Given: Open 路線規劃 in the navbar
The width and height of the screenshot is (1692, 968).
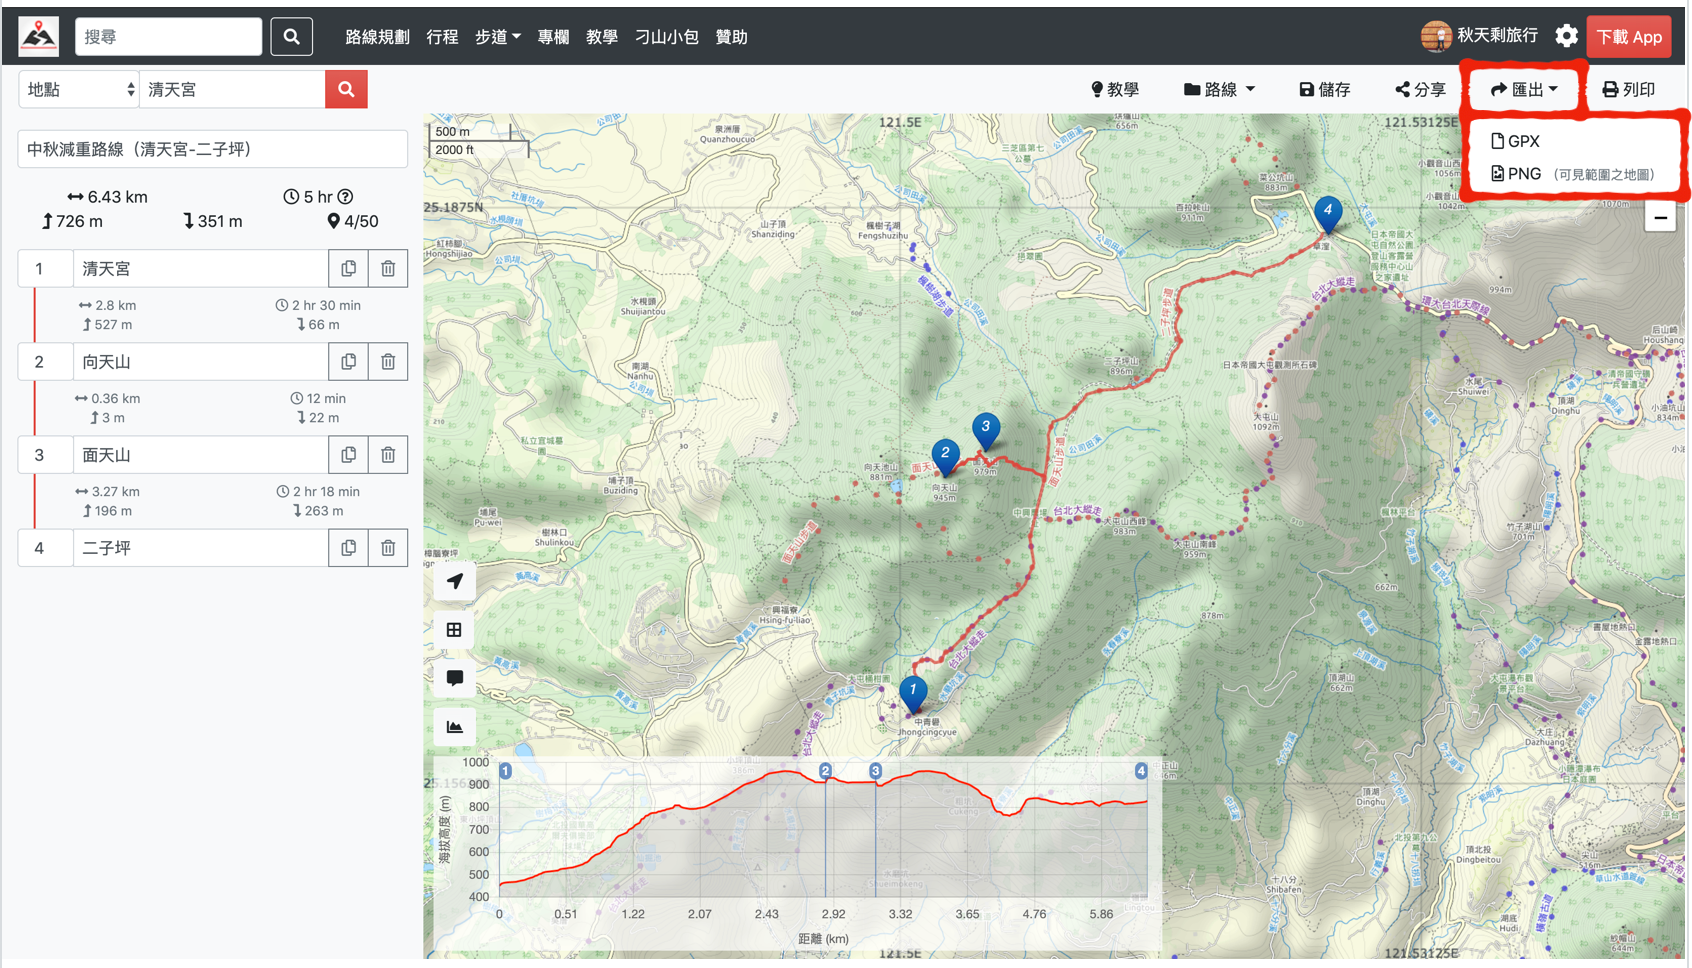Looking at the screenshot, I should pos(377,36).
